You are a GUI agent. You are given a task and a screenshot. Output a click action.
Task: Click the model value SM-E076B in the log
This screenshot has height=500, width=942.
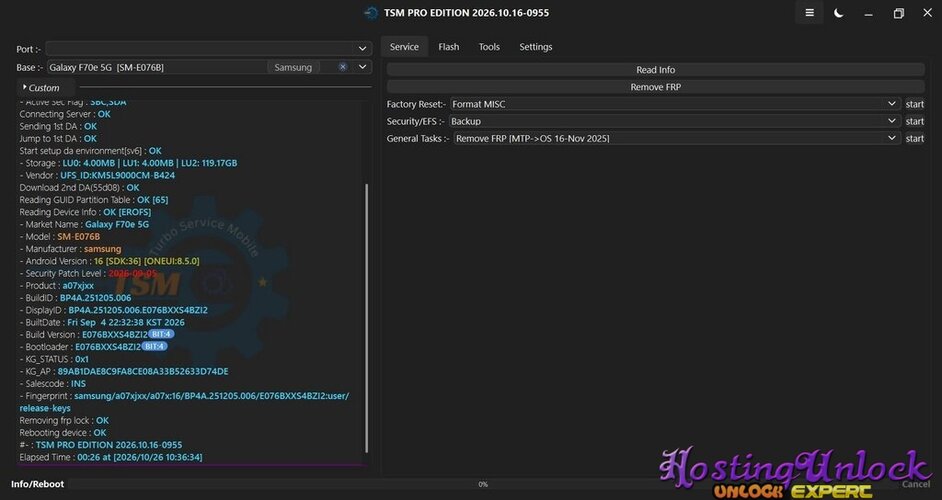[x=79, y=236]
